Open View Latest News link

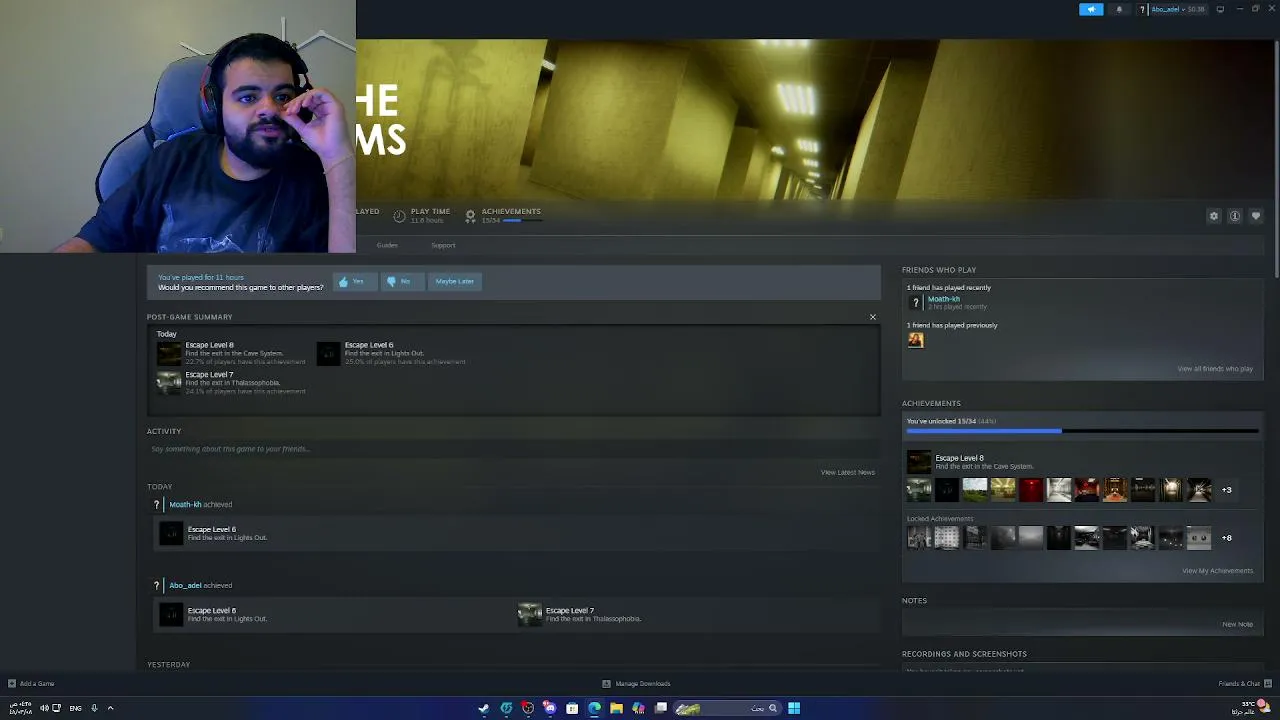[848, 472]
